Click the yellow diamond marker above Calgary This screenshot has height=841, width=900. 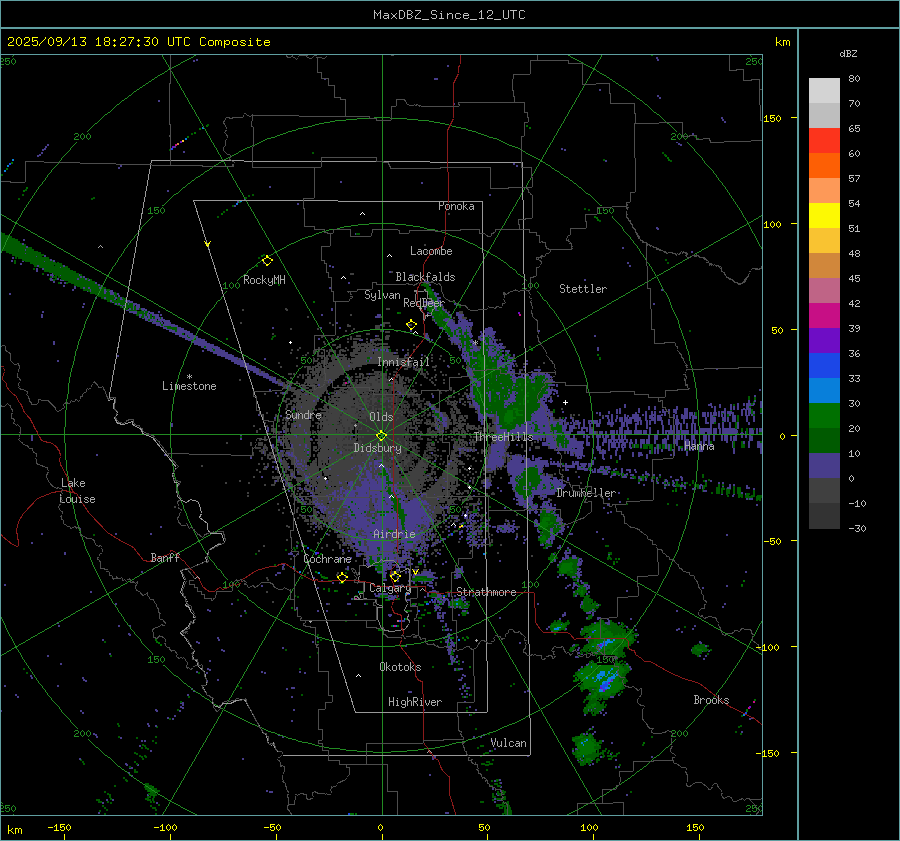coord(395,576)
